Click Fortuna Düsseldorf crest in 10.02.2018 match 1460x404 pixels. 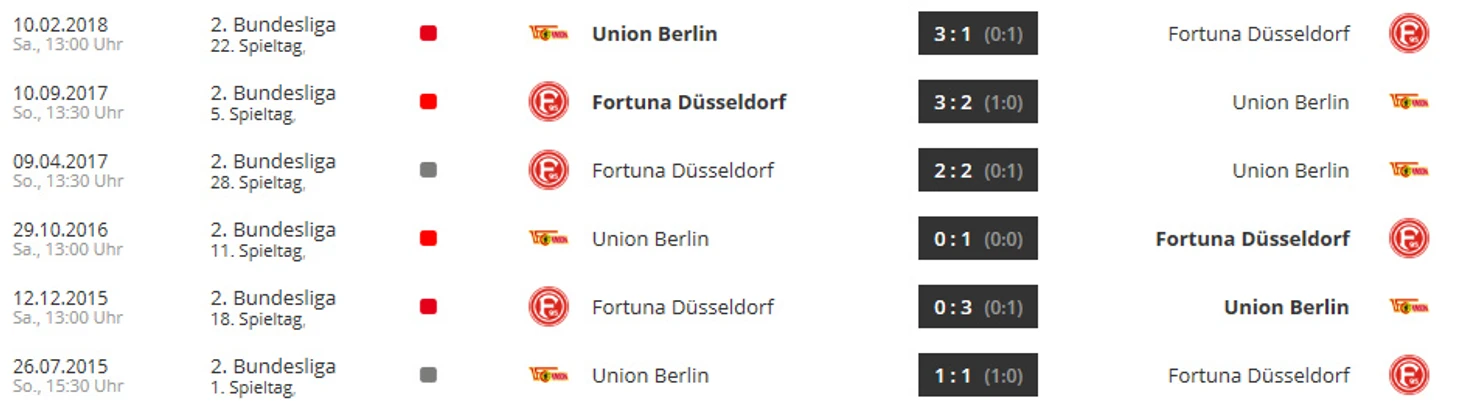pos(1409,33)
